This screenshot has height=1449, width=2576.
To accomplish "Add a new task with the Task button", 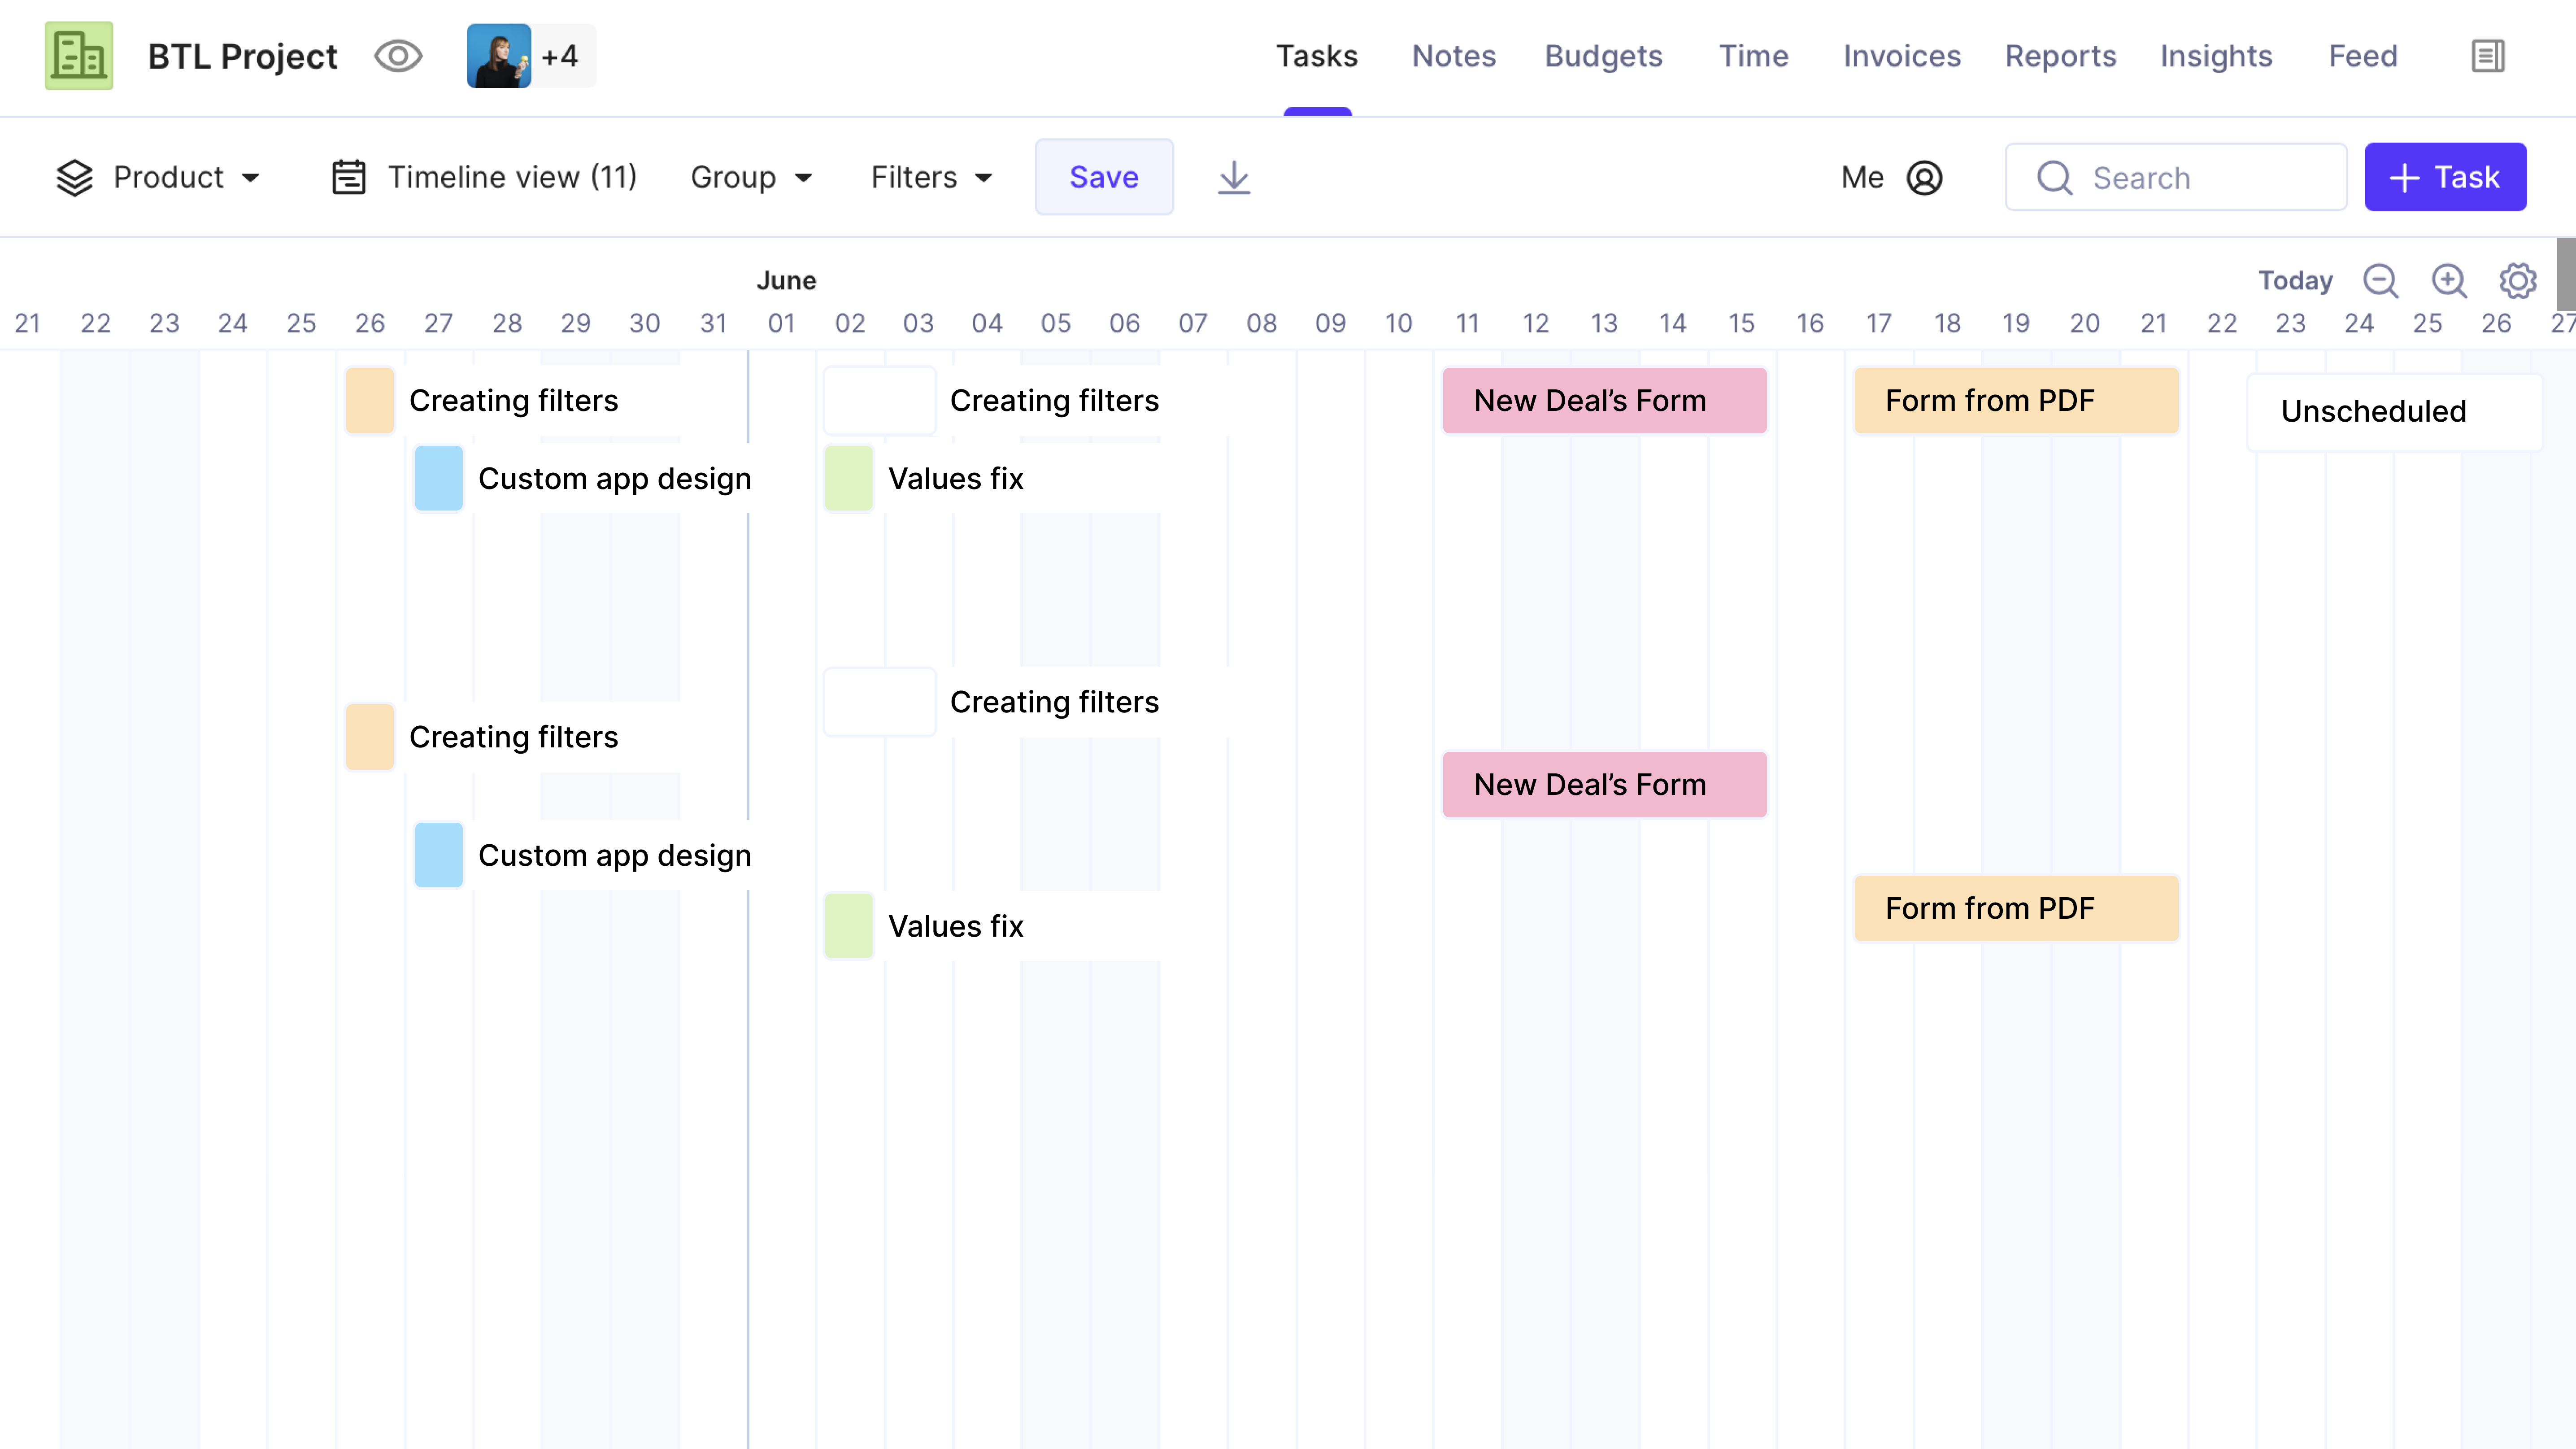I will 2445,177.
